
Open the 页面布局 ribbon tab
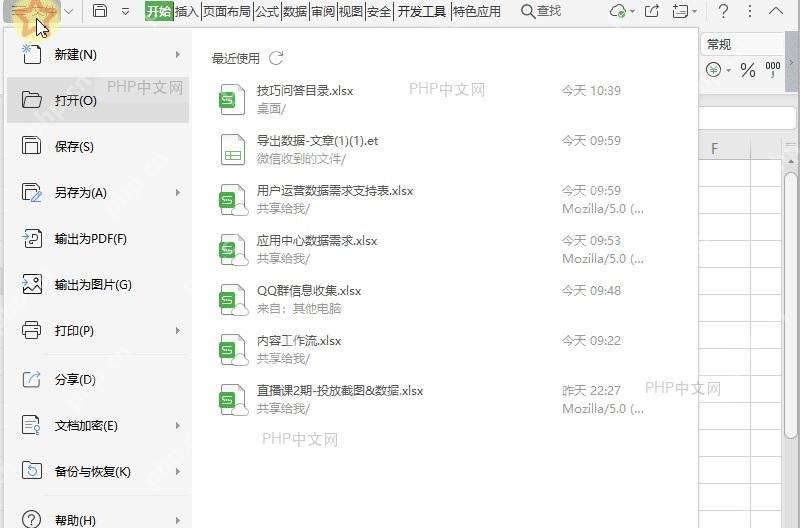click(x=227, y=11)
